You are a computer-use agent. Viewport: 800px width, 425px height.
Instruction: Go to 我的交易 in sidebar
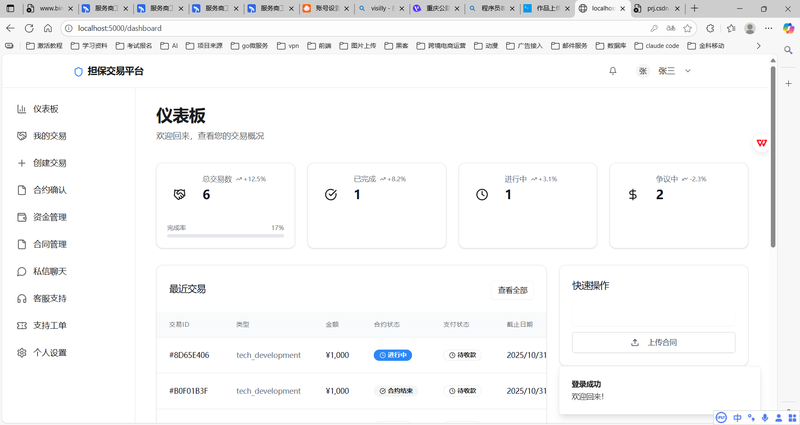pos(49,136)
